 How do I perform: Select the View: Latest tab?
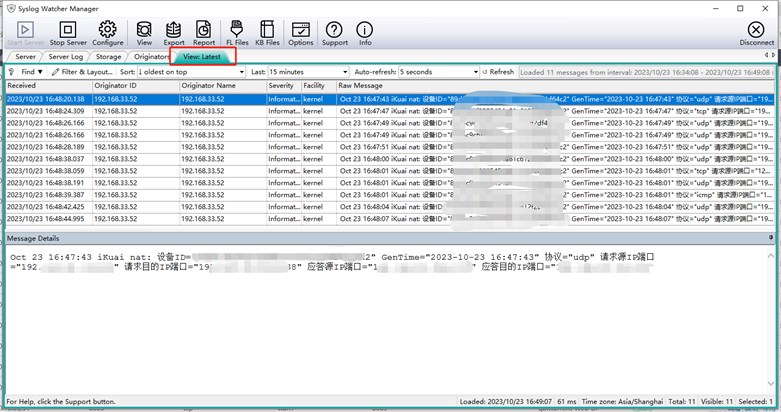(202, 56)
